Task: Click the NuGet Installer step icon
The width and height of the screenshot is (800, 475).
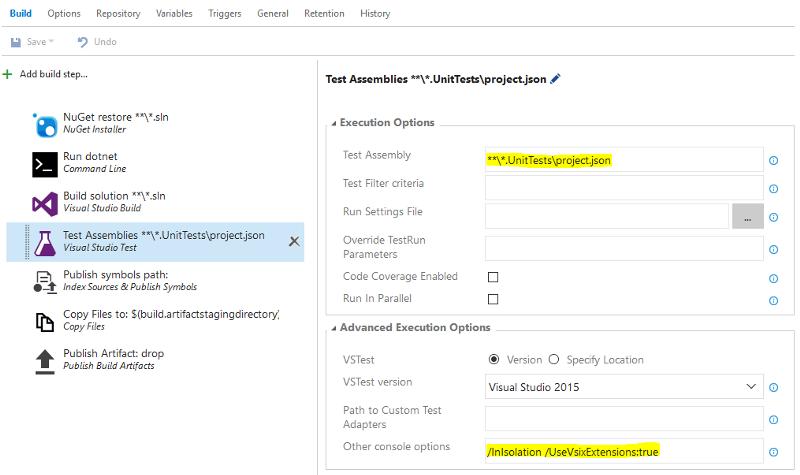Action: pyautogui.click(x=45, y=124)
